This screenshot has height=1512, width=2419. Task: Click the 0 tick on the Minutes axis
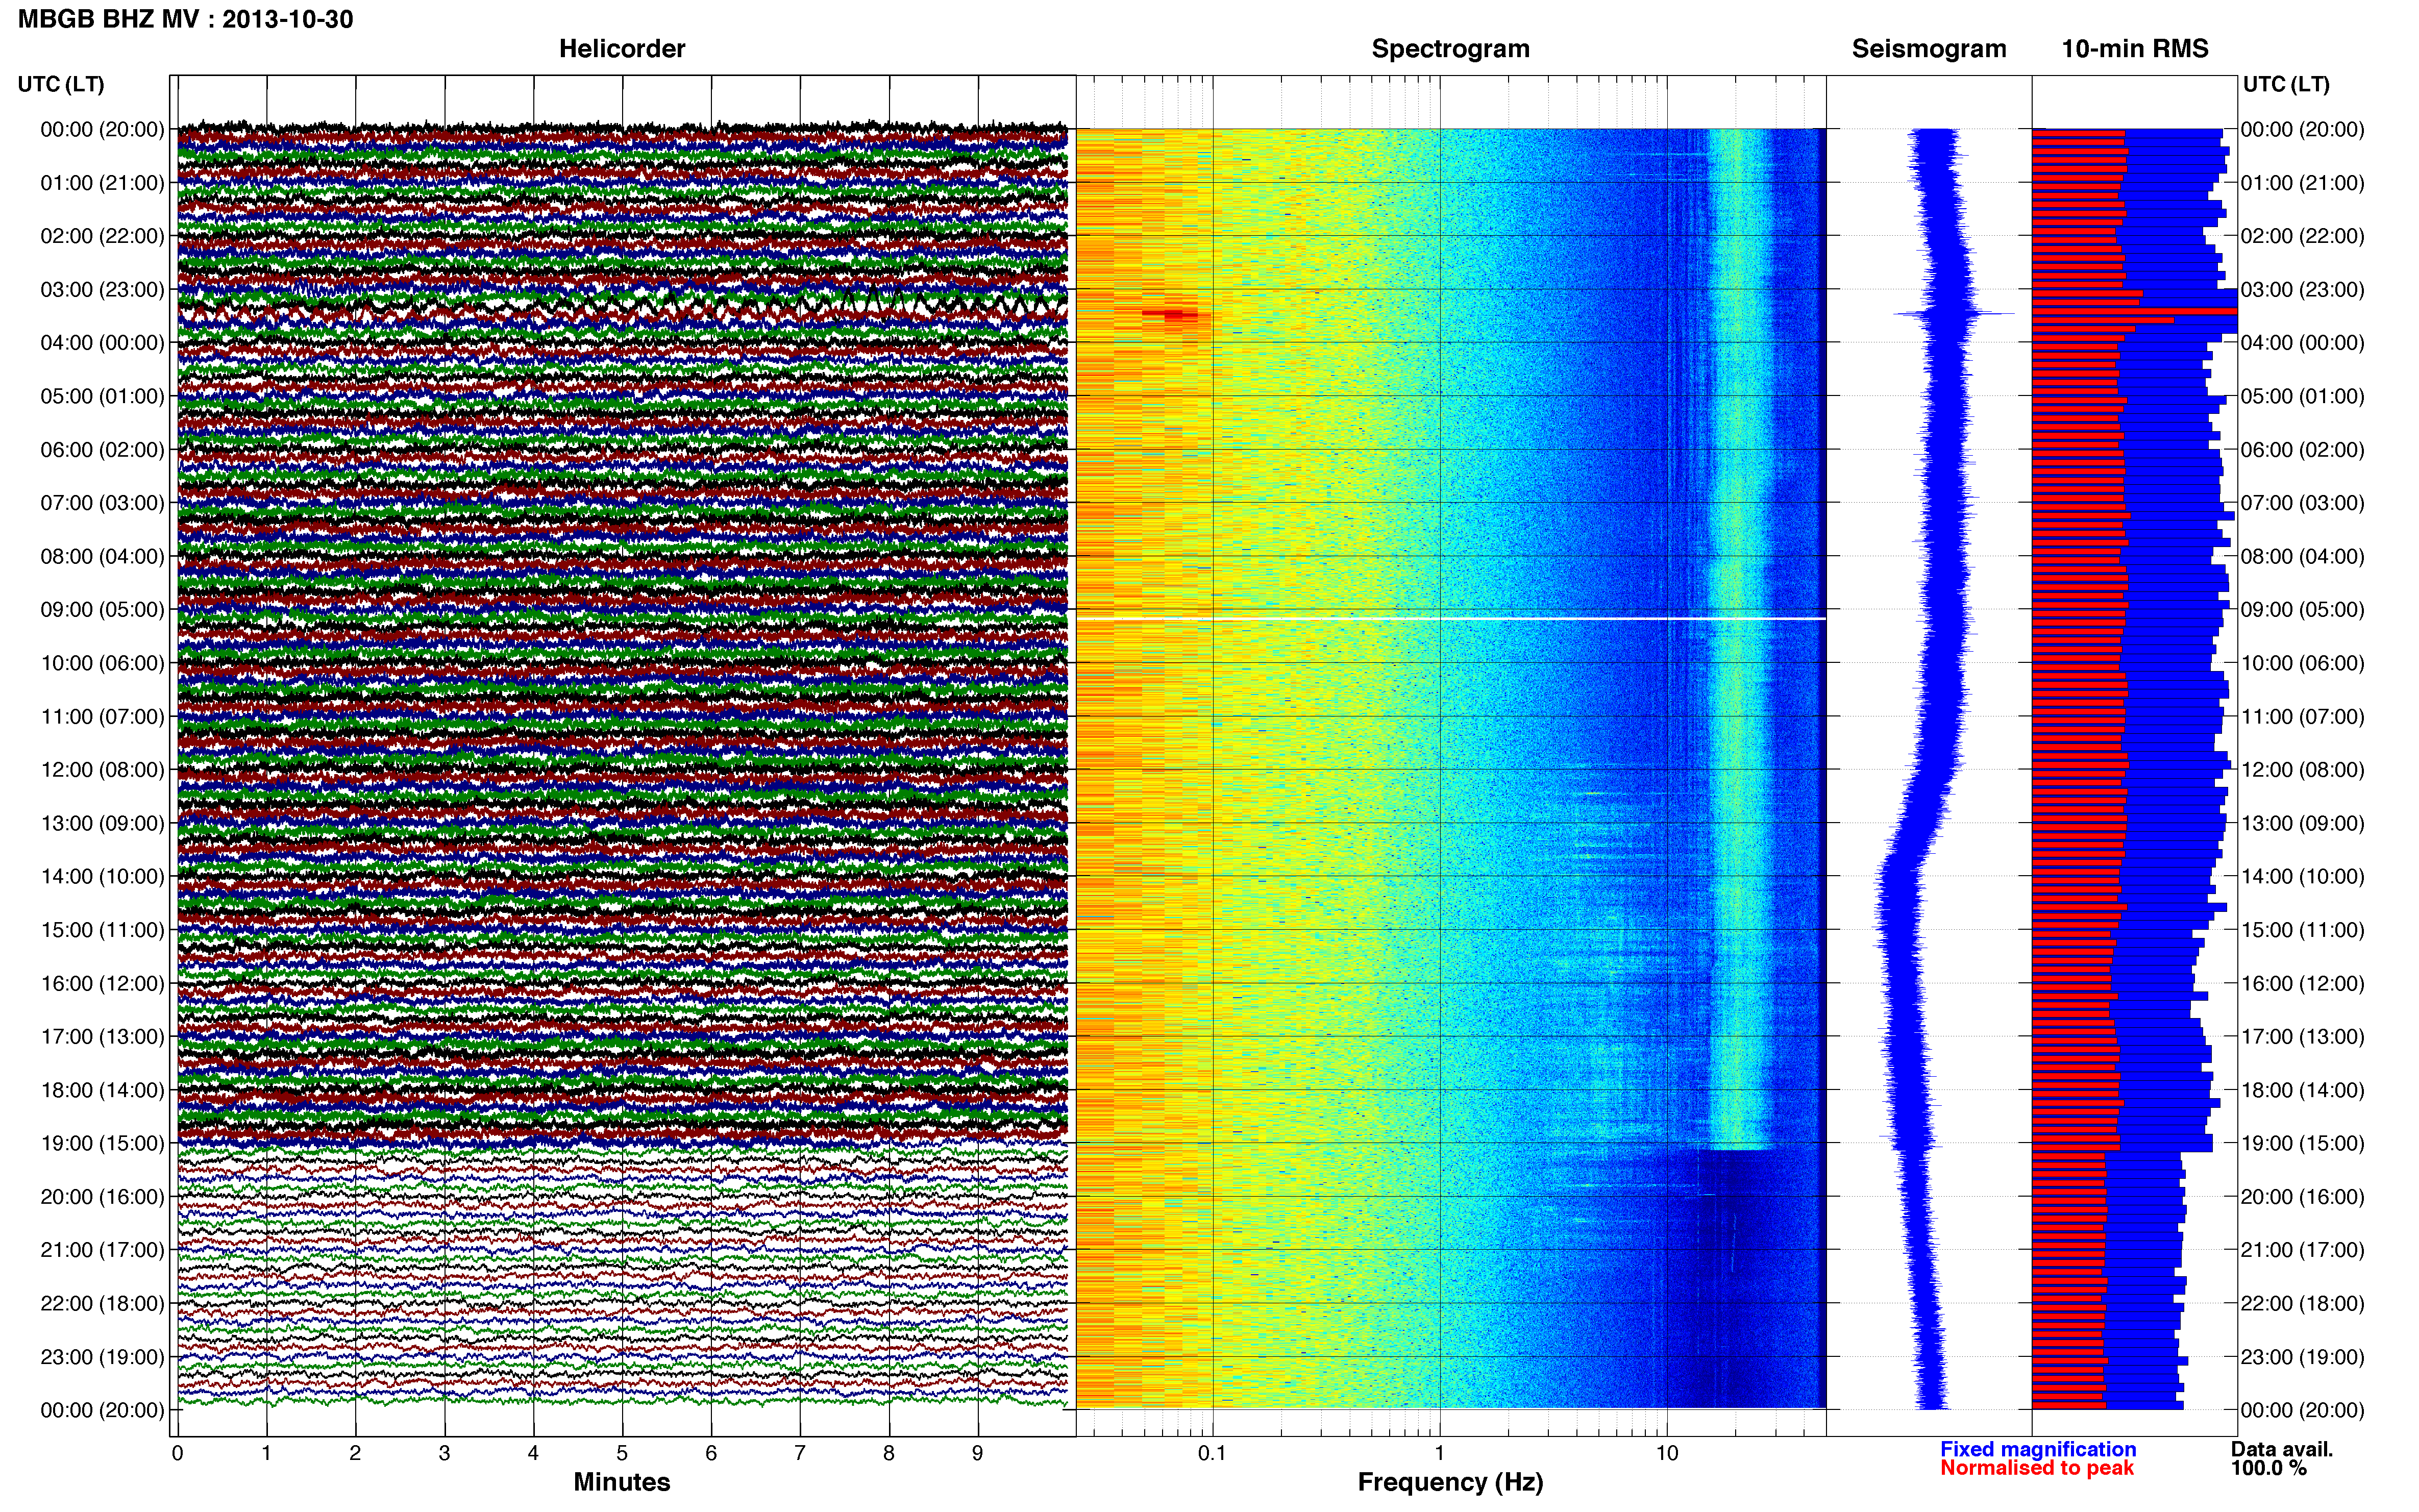point(177,1453)
